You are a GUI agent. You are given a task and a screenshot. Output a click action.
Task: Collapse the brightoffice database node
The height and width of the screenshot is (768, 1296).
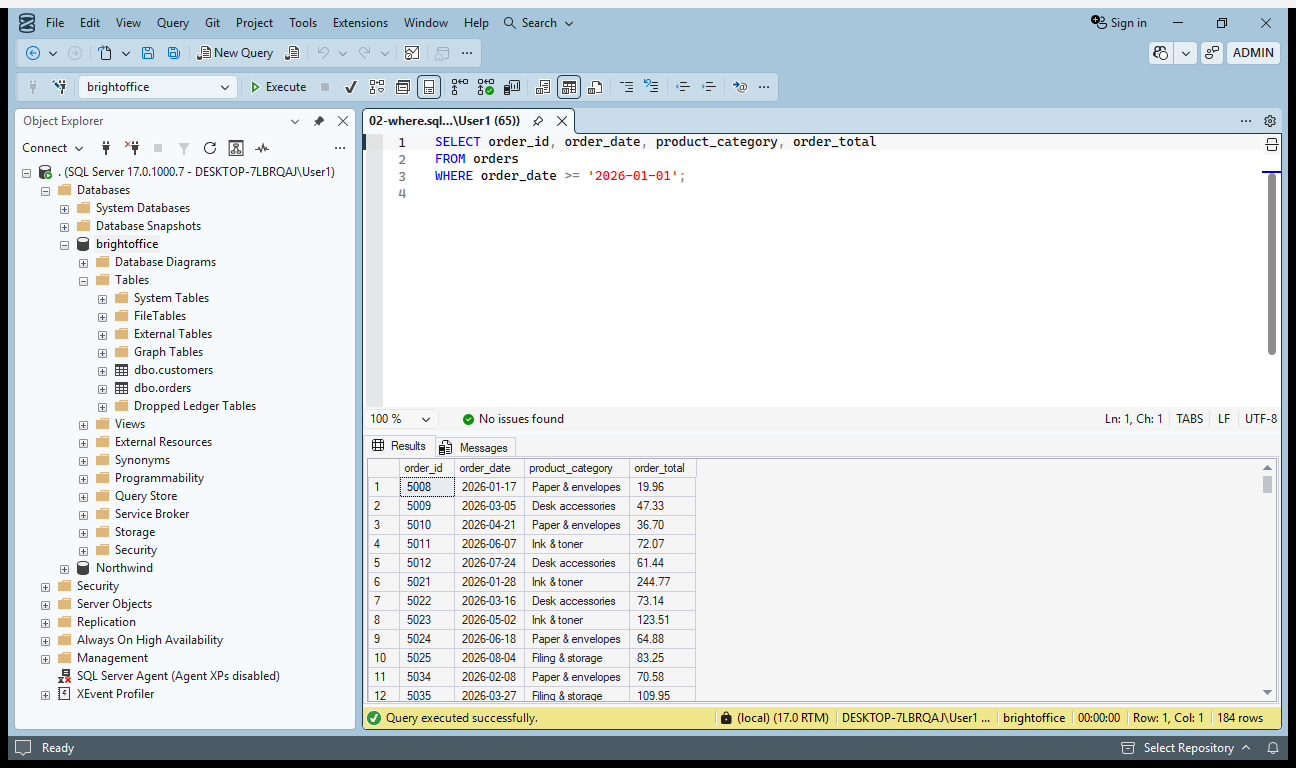coord(64,244)
